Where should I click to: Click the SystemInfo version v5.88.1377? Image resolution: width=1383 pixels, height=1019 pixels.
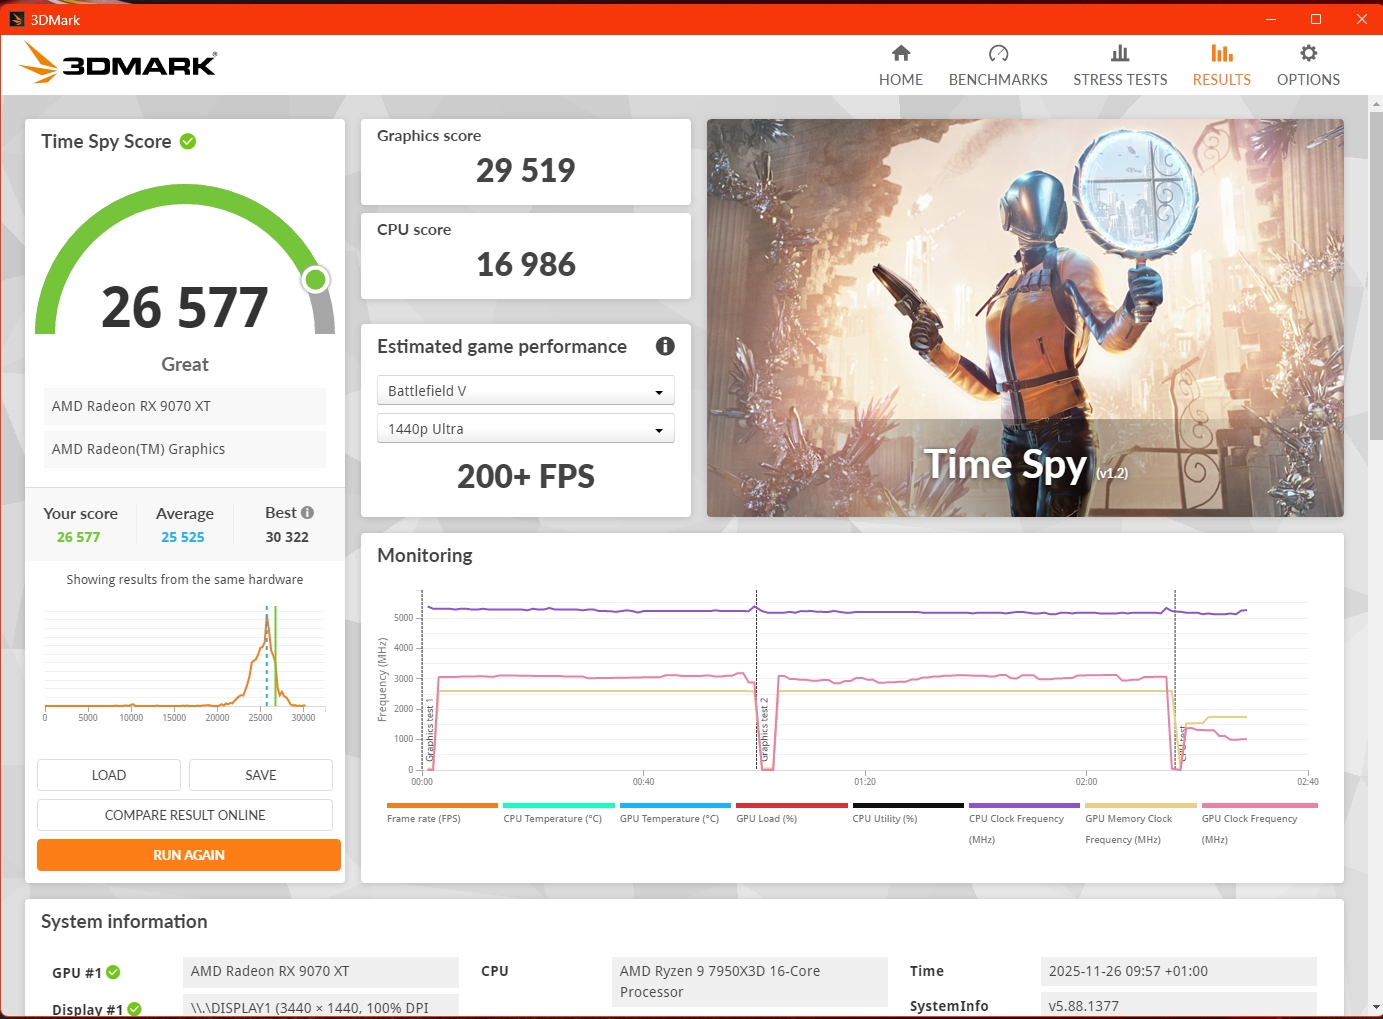pos(1179,1005)
